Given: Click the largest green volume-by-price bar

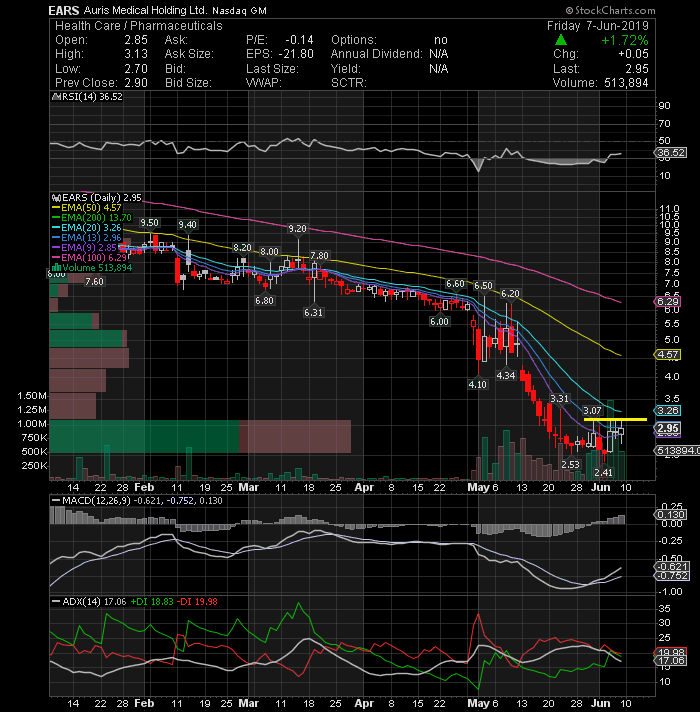Looking at the screenshot, I should pos(144,436).
